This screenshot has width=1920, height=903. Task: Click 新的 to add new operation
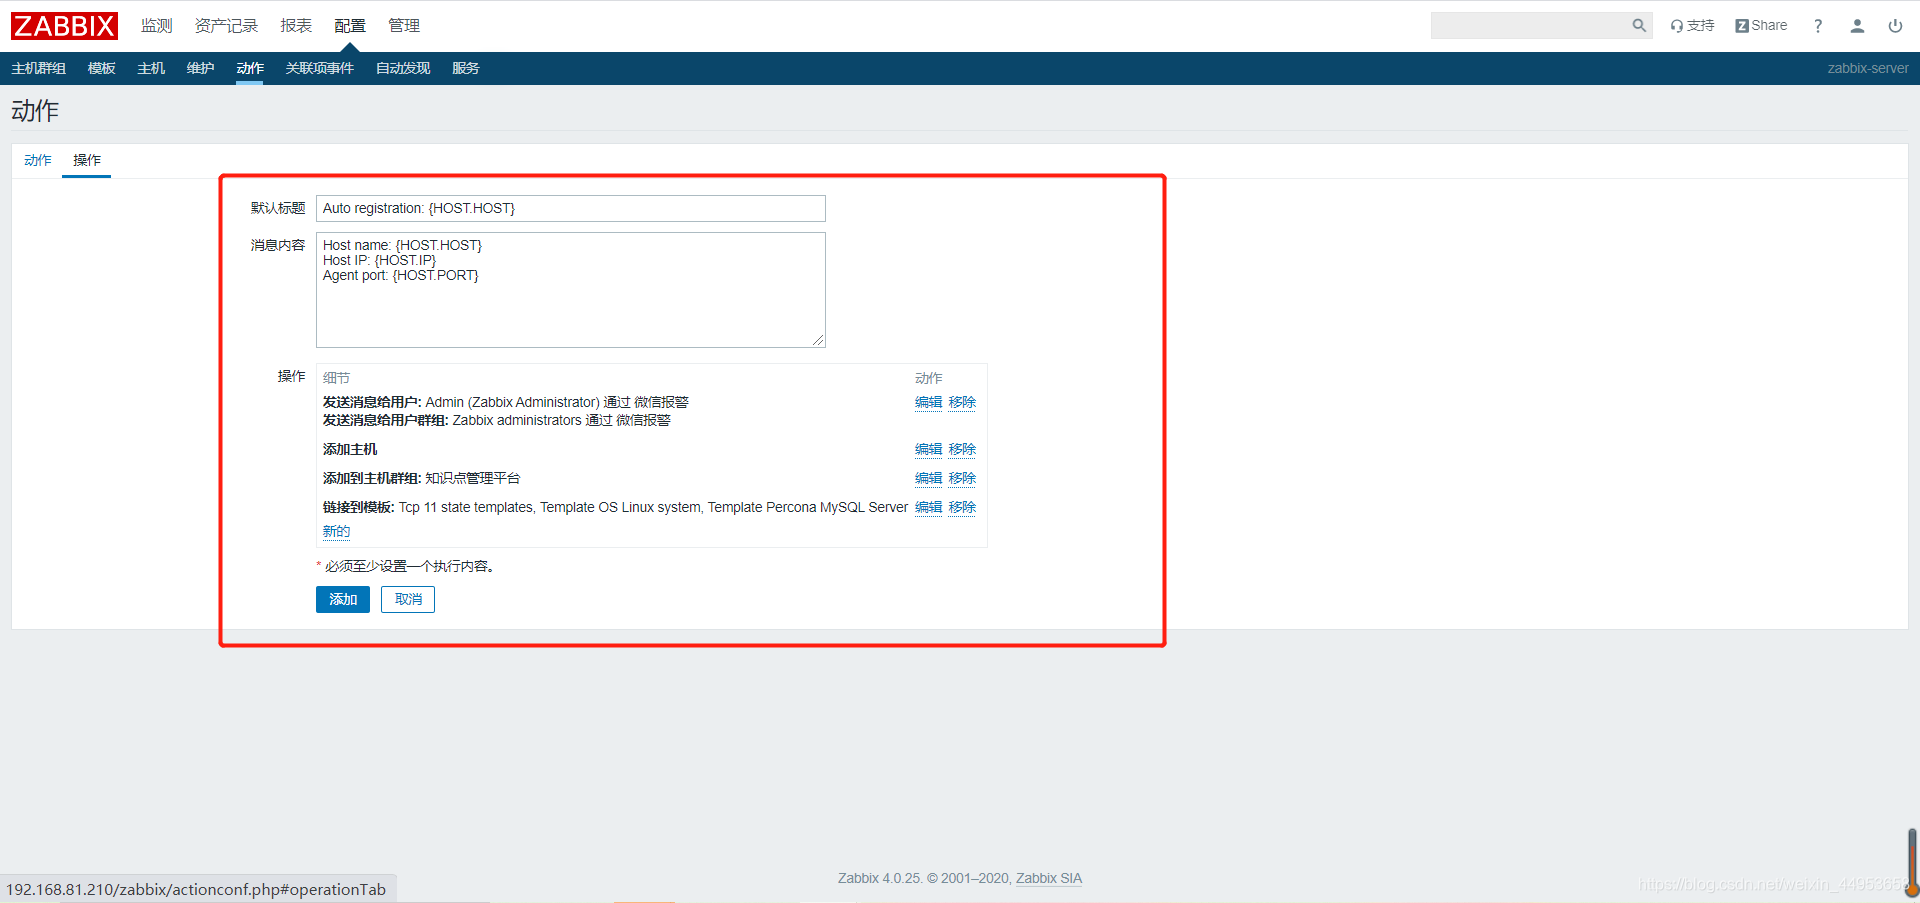point(336,531)
